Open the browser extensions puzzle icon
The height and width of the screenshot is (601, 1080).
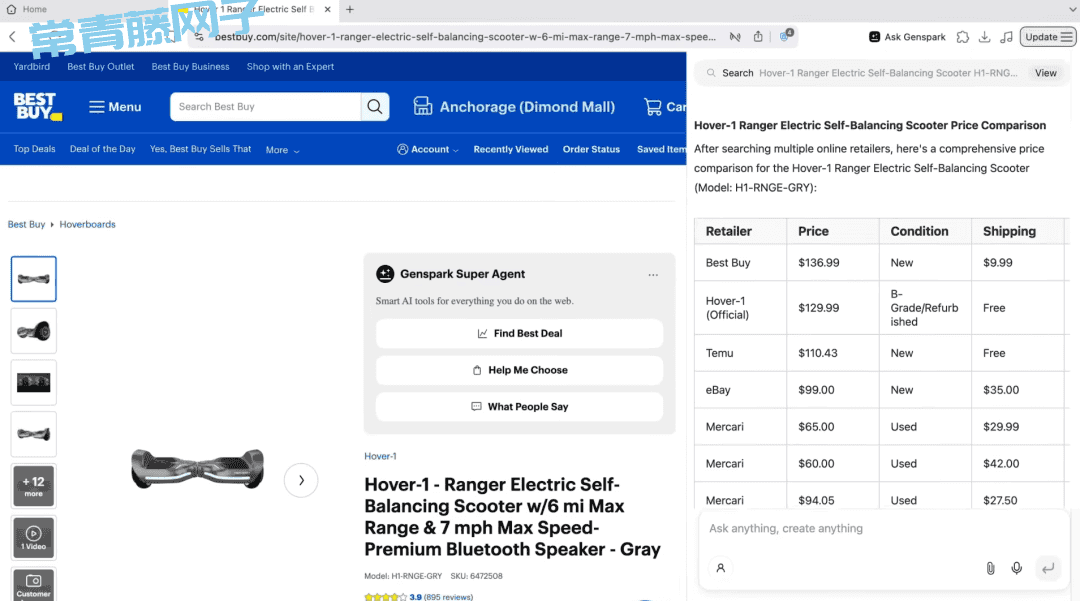[x=962, y=37]
